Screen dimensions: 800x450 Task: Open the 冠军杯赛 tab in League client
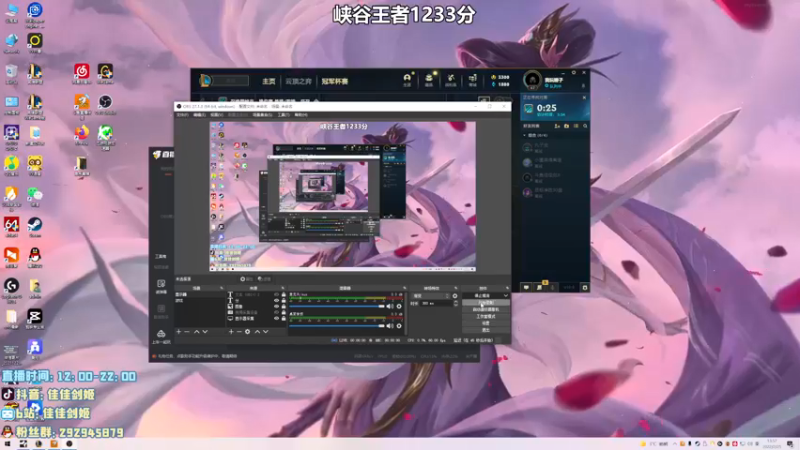[x=334, y=81]
